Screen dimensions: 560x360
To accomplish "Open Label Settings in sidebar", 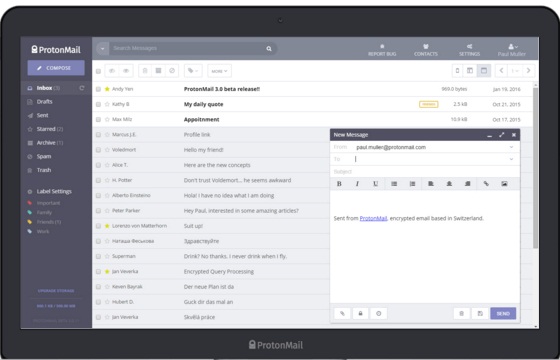I will pyautogui.click(x=54, y=191).
